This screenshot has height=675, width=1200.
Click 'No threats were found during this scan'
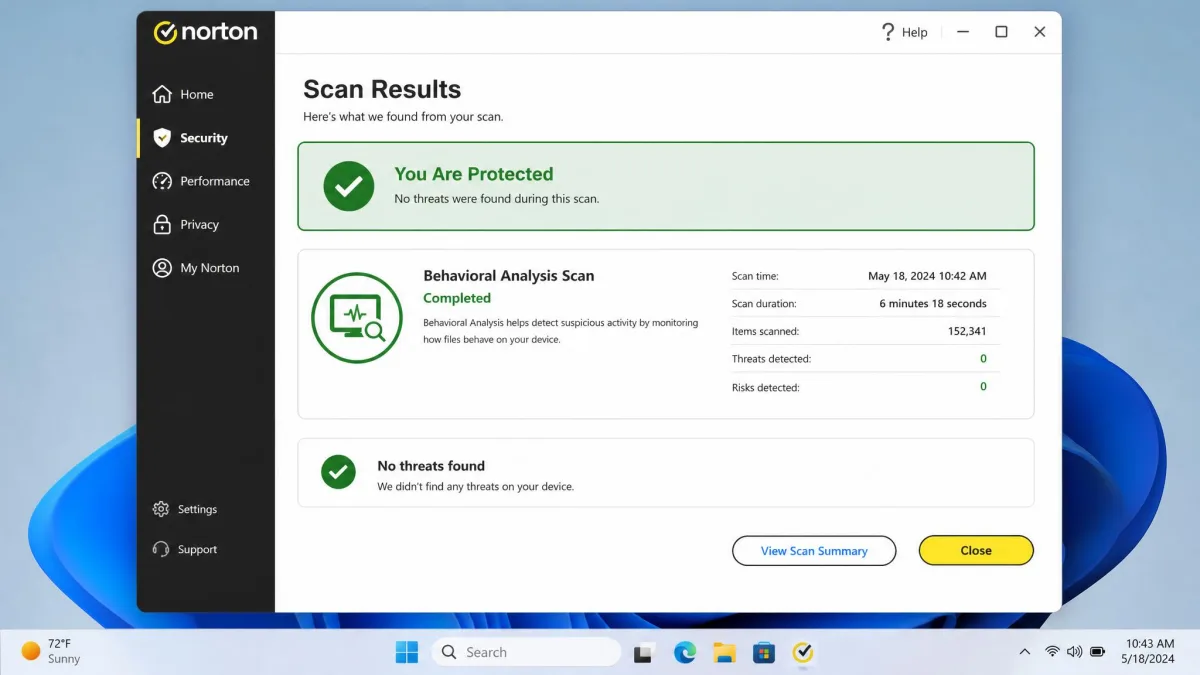click(x=497, y=199)
